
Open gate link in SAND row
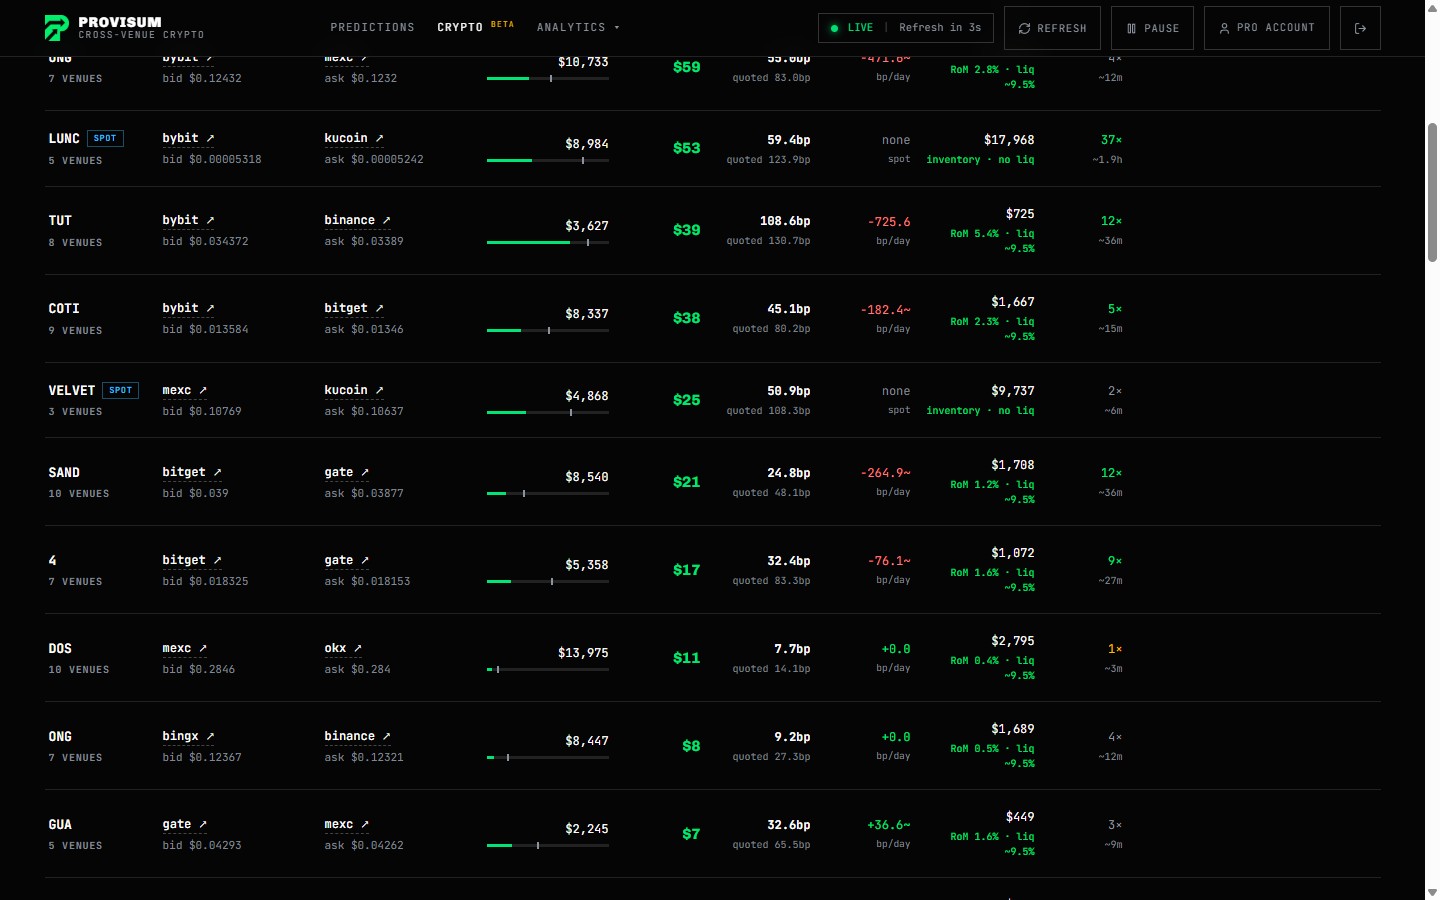coord(347,472)
